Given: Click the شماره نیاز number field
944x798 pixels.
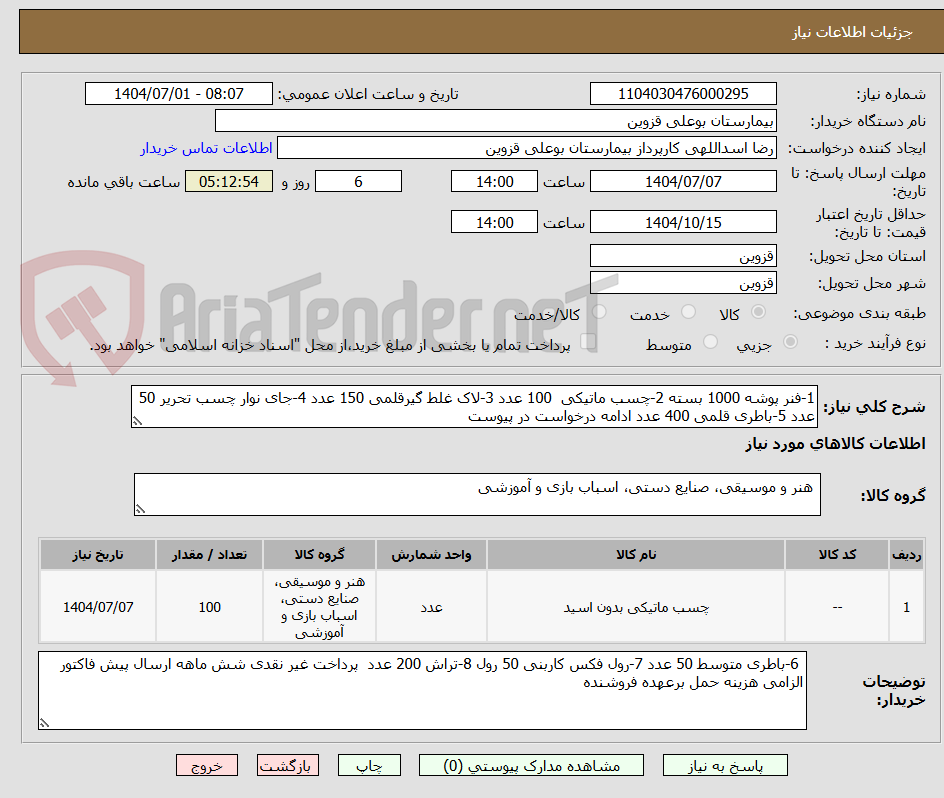Looking at the screenshot, I should click(683, 93).
